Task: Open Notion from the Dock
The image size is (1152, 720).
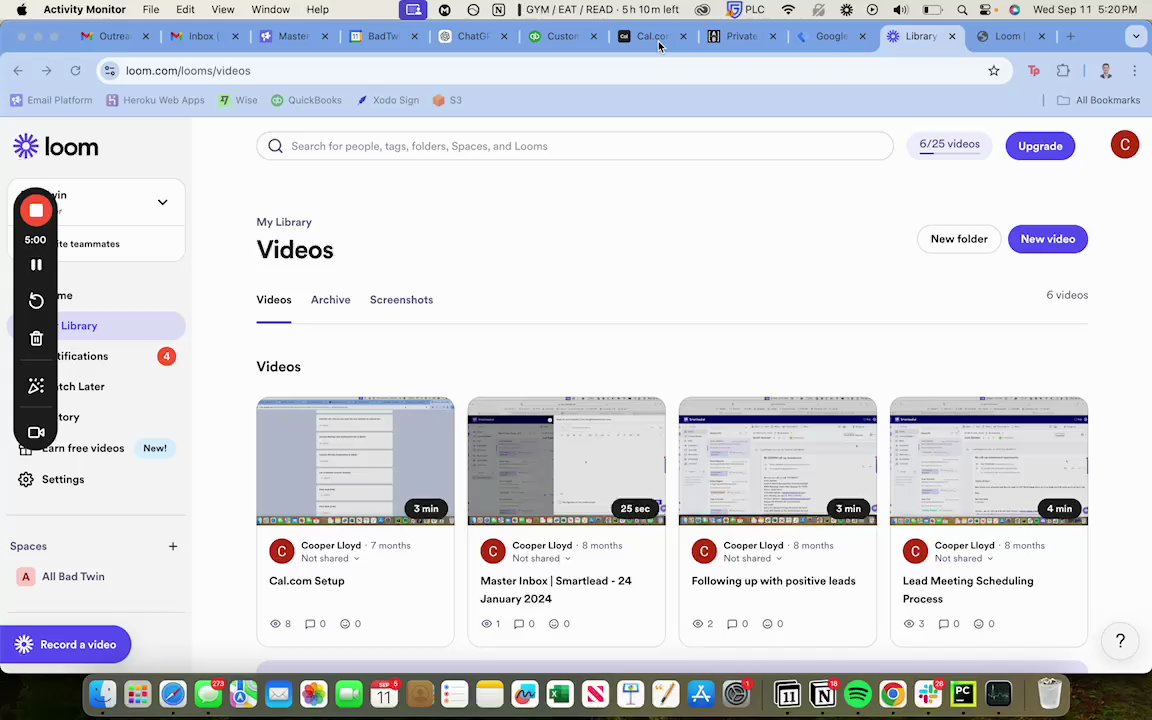Action: tap(823, 693)
